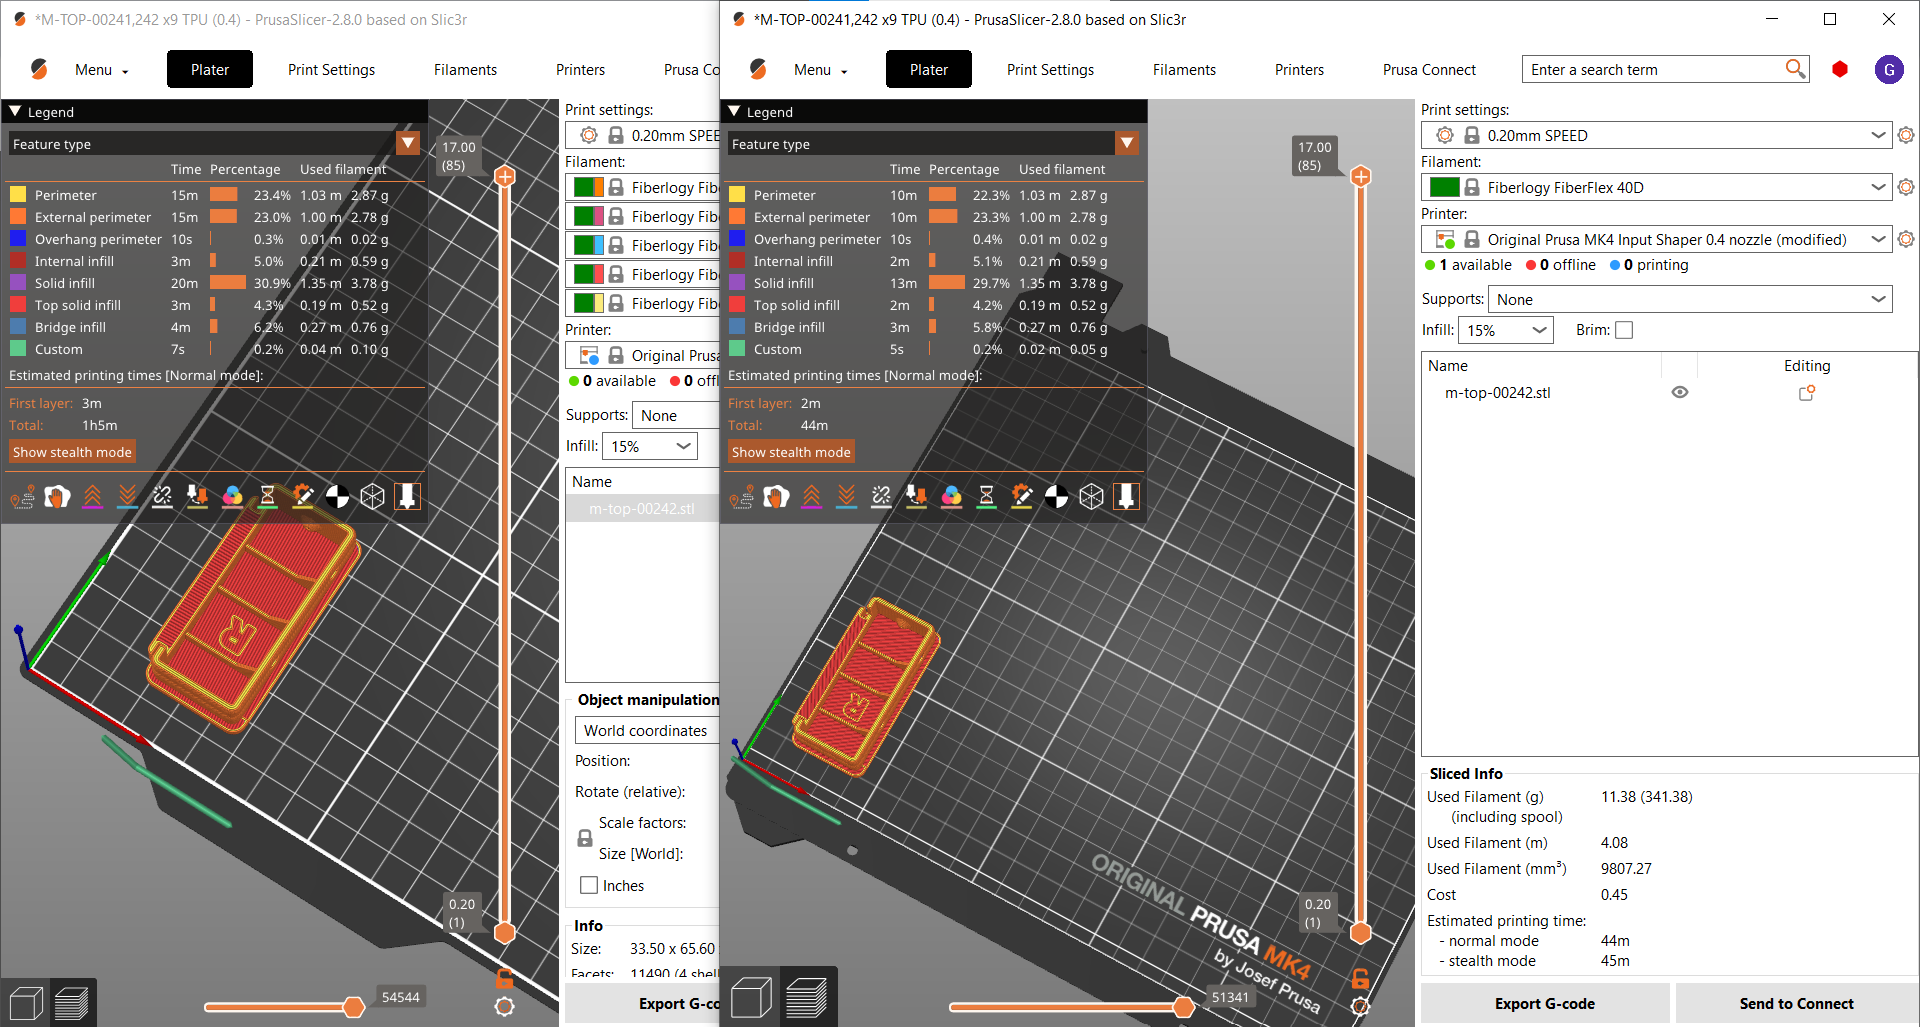Toggle Shells cube in left window legend
Image resolution: width=1920 pixels, height=1027 pixels.
372,496
